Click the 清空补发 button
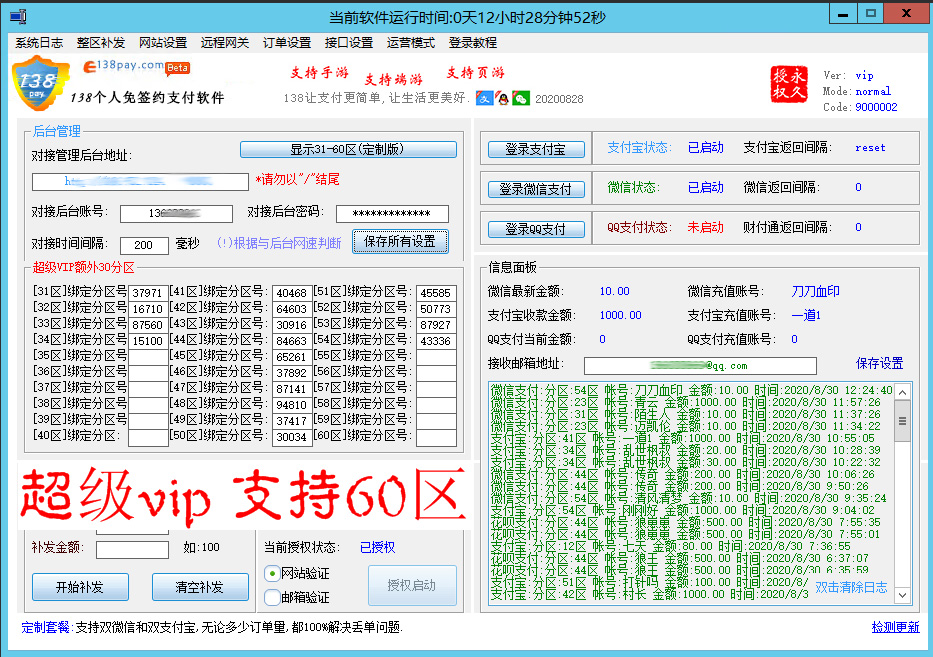 [201, 587]
